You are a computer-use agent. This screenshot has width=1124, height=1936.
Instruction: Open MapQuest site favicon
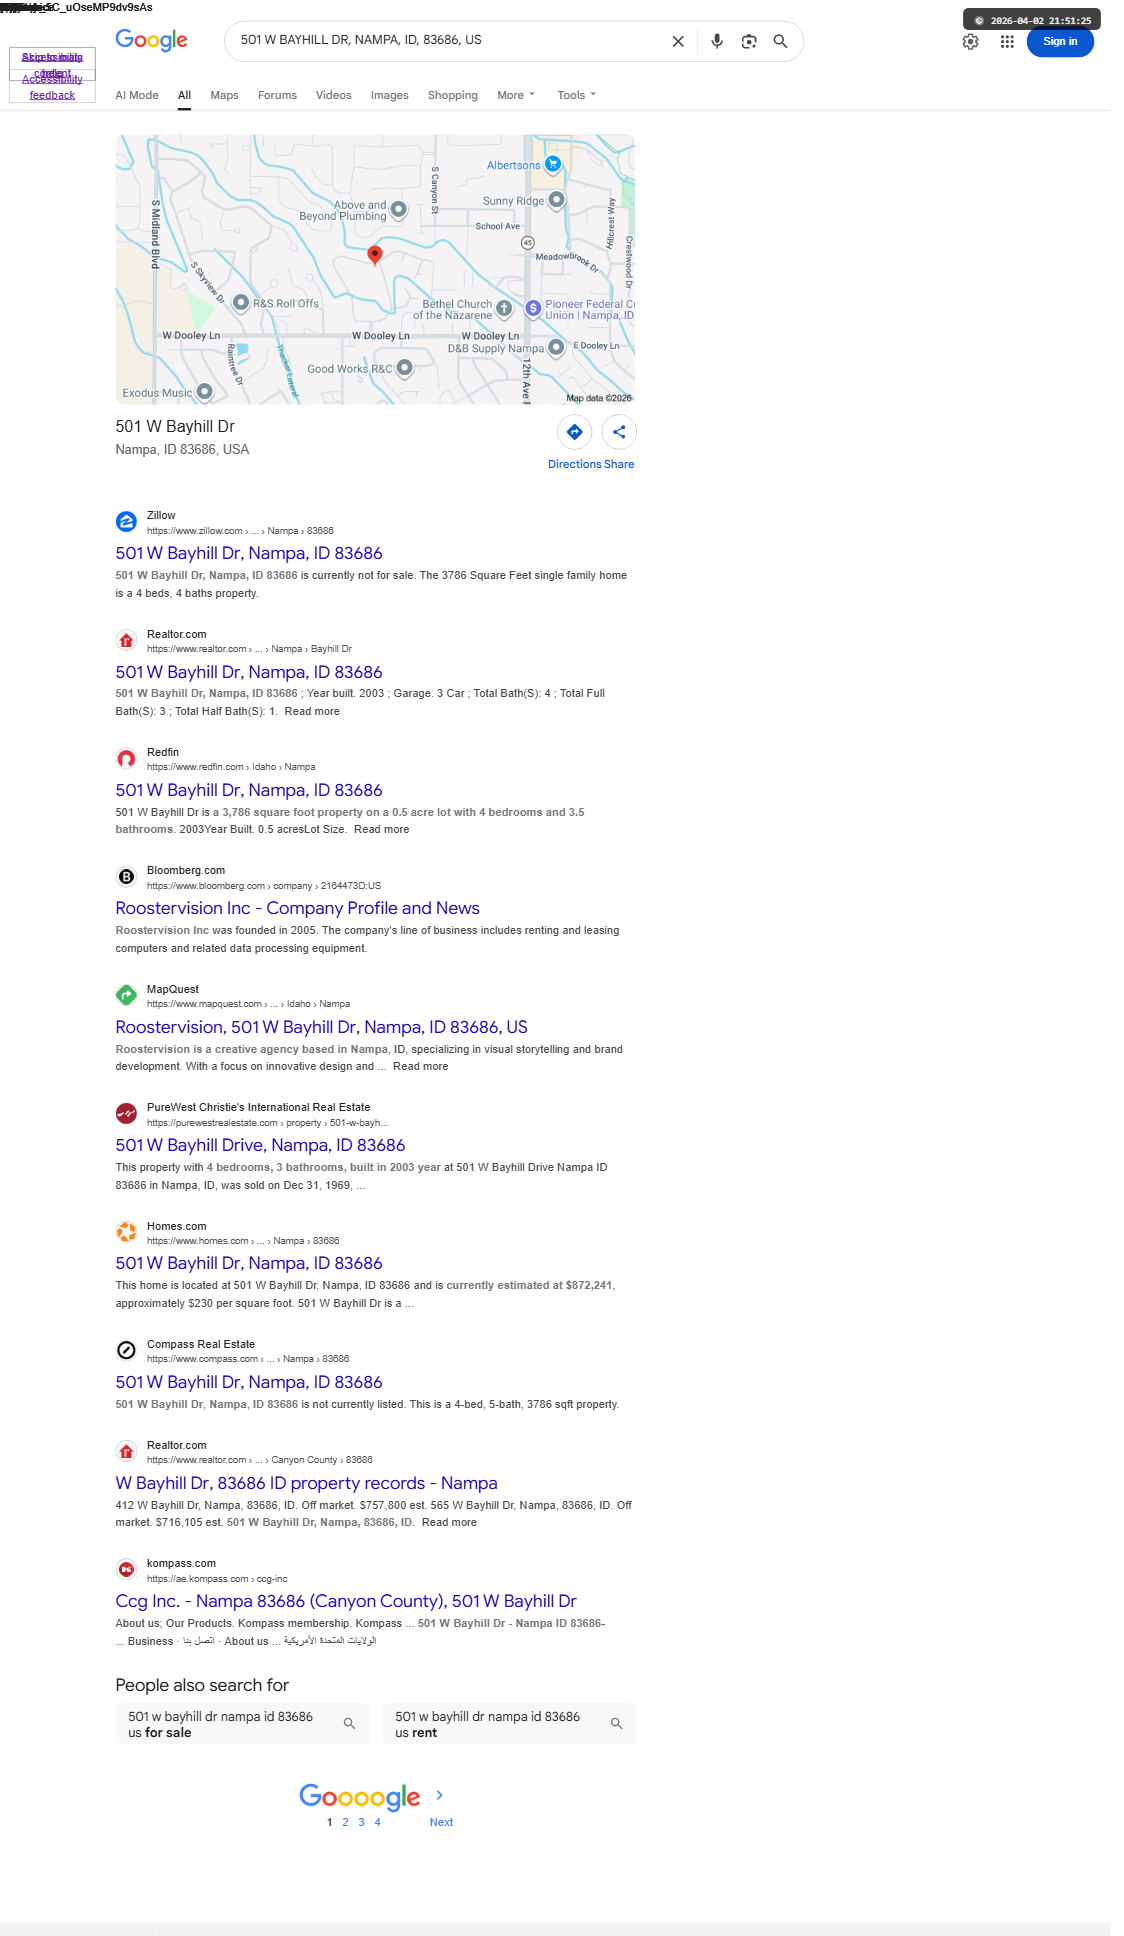126,995
